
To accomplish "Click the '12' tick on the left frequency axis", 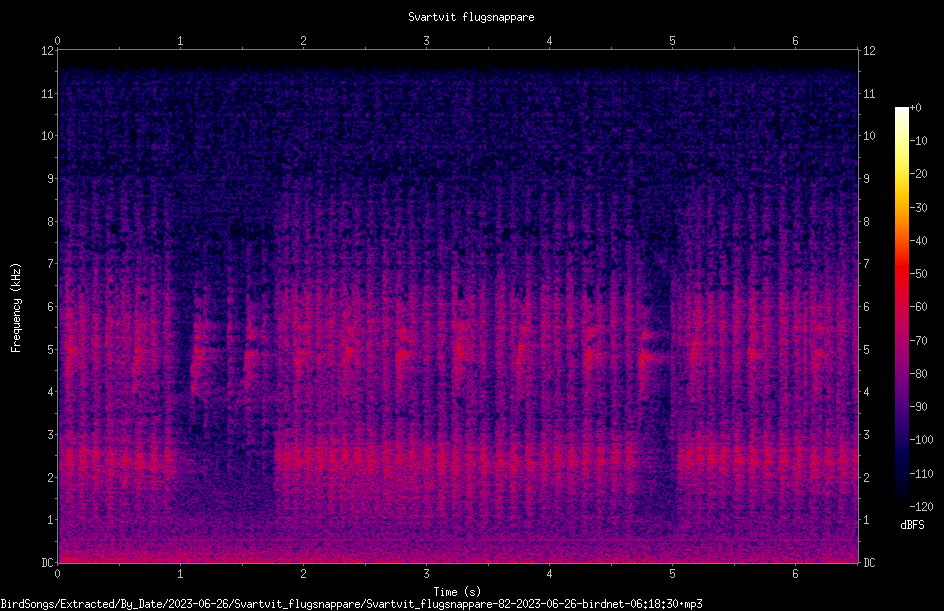I will point(47,51).
